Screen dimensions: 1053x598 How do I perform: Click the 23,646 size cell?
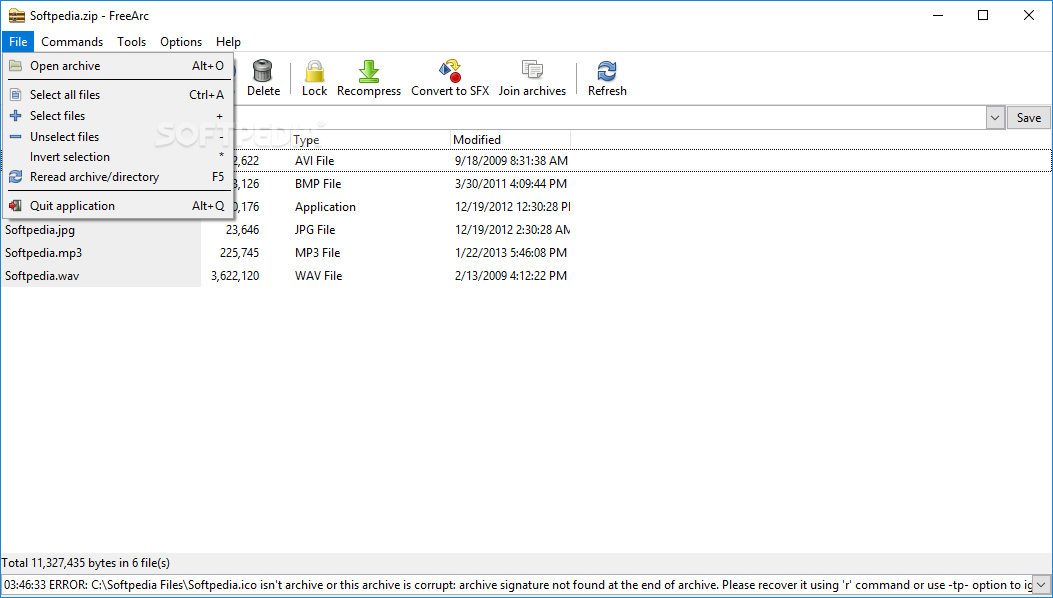coord(242,230)
